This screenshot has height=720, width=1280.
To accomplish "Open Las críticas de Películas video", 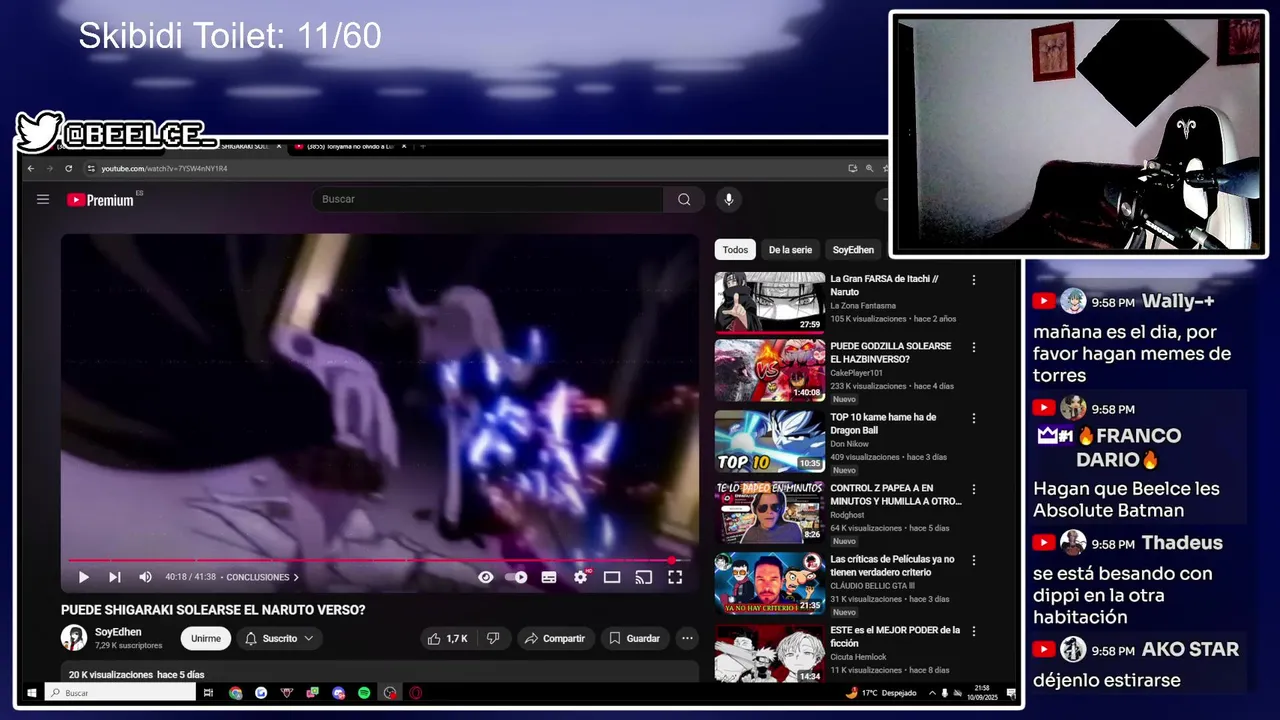I will pos(892,565).
